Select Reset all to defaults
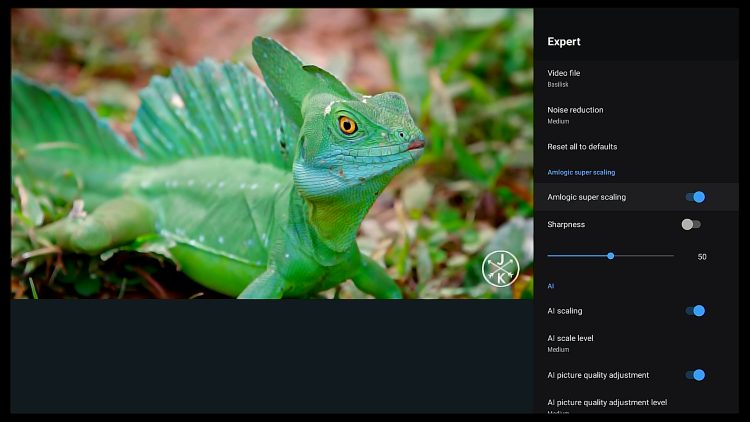Viewport: 750px width, 422px height. coord(636,147)
